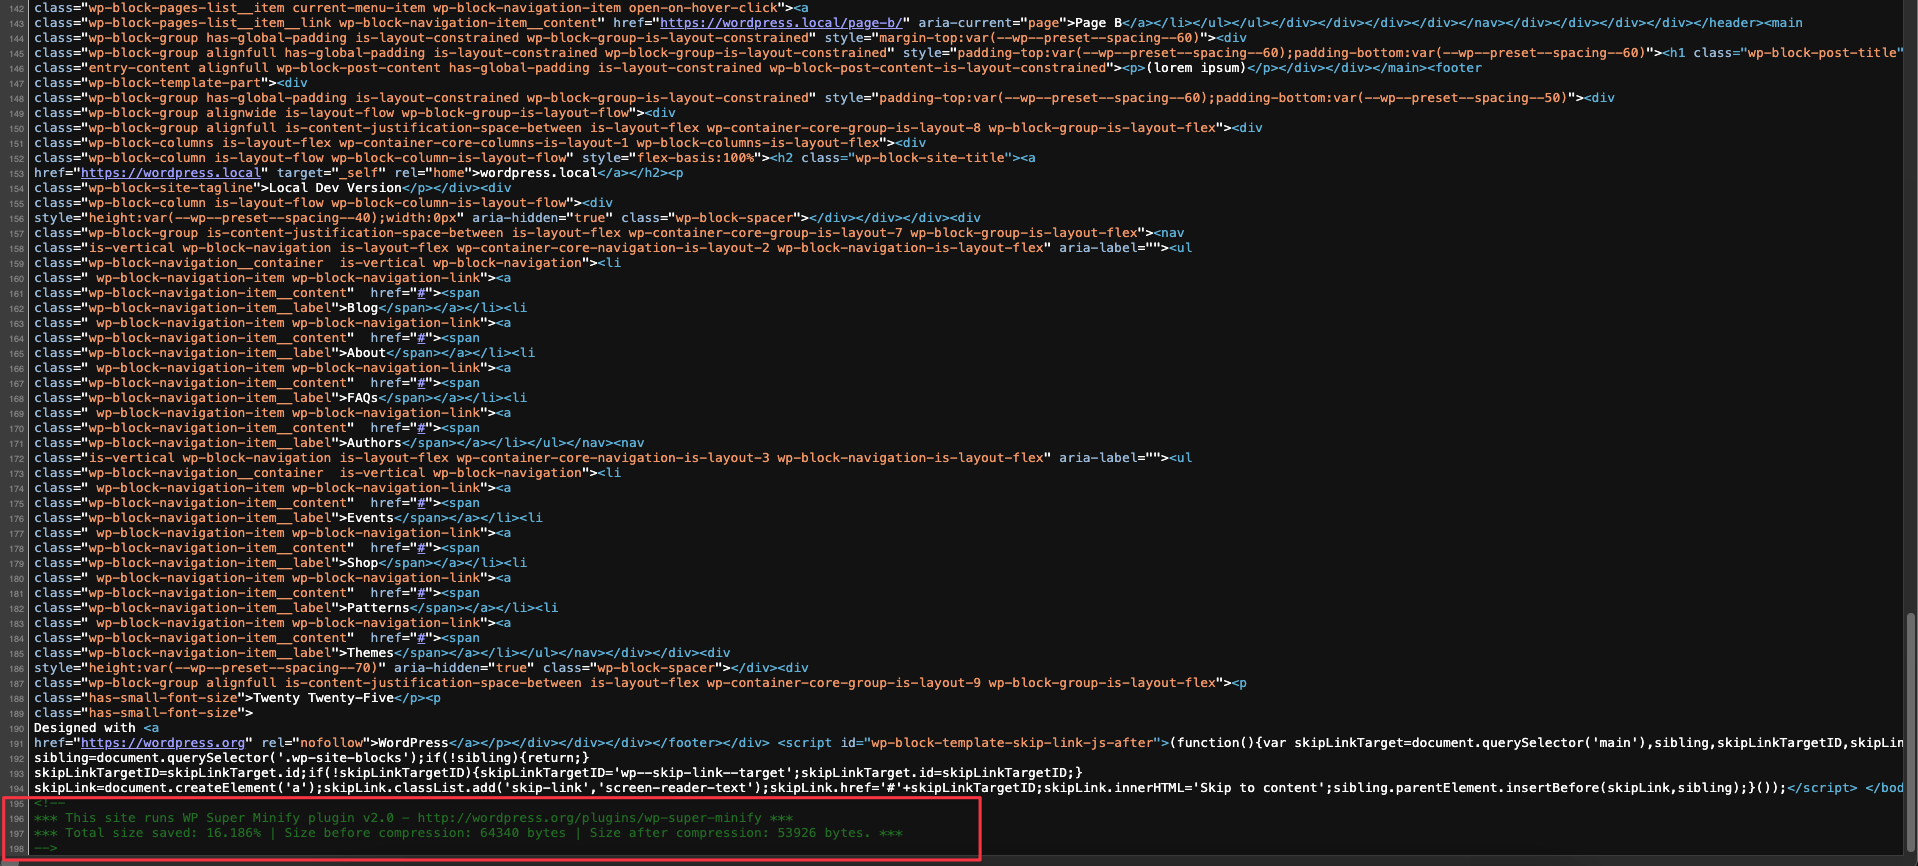The height and width of the screenshot is (866, 1918).
Task: Click the 'Events' label text
Action: 370,517
